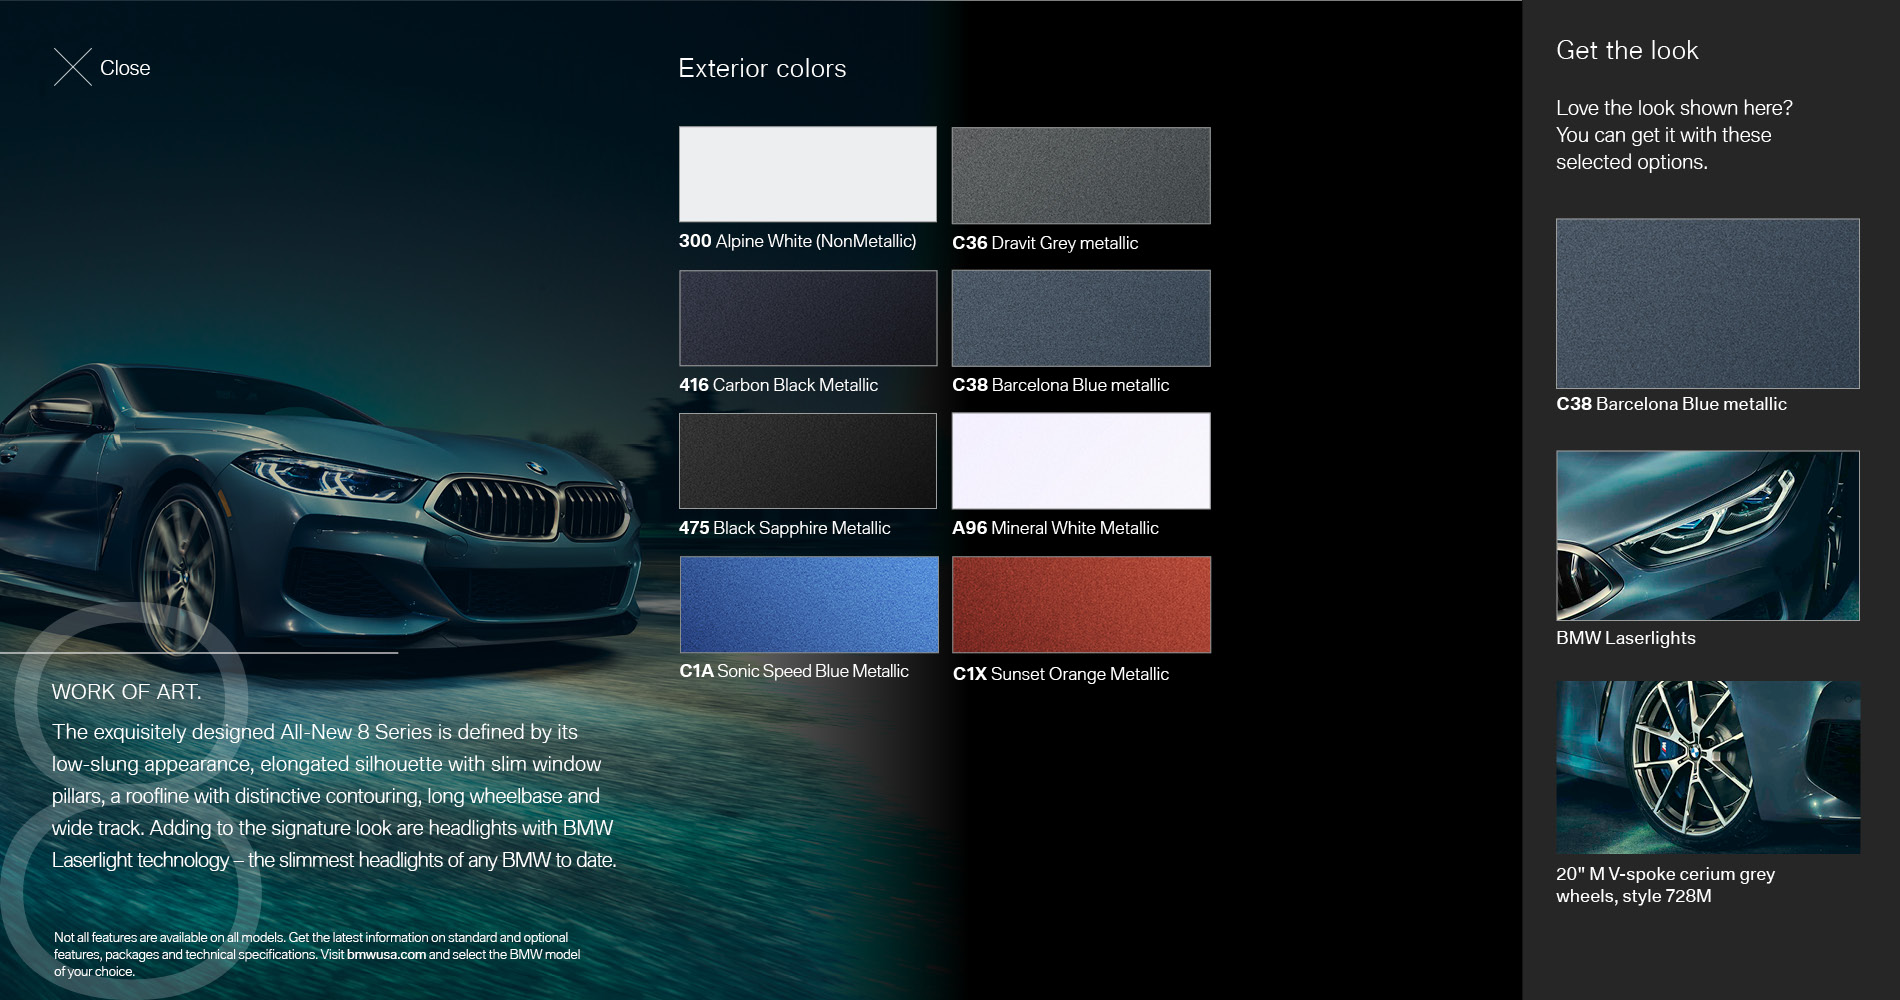Select the Alpine White color swatch
The image size is (1900, 1000).
(808, 174)
